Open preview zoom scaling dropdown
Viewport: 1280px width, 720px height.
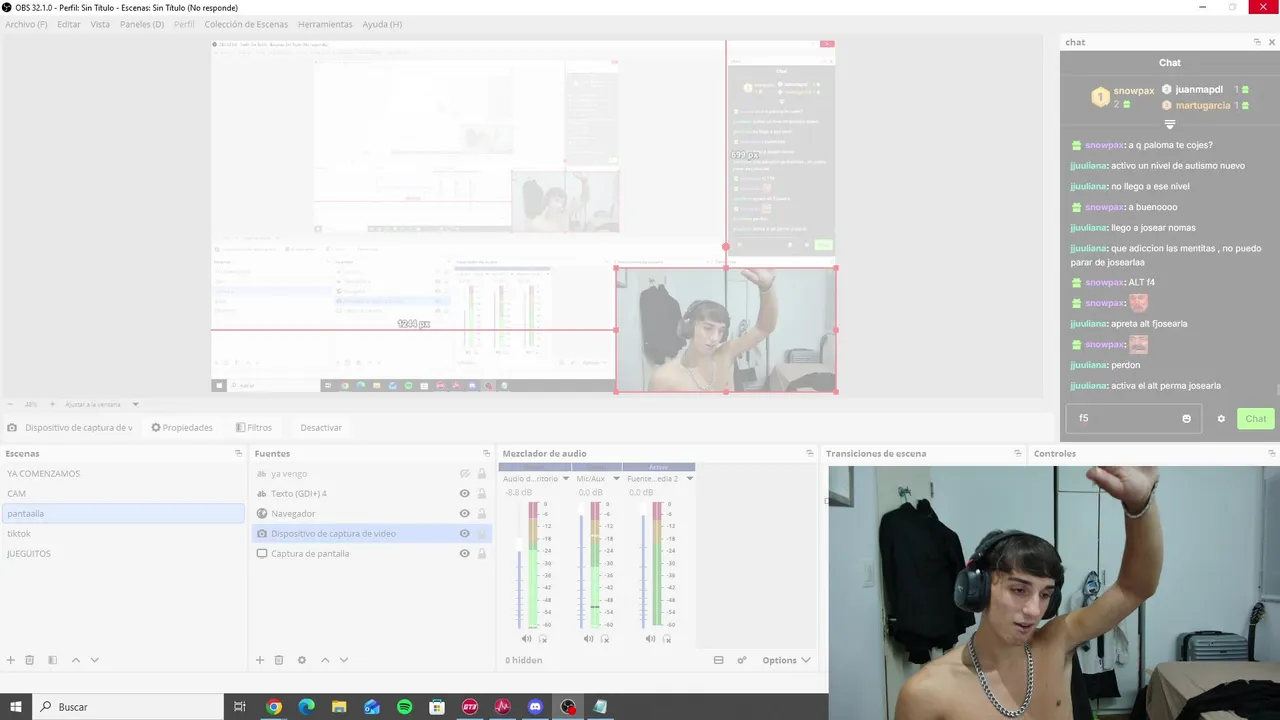(135, 405)
